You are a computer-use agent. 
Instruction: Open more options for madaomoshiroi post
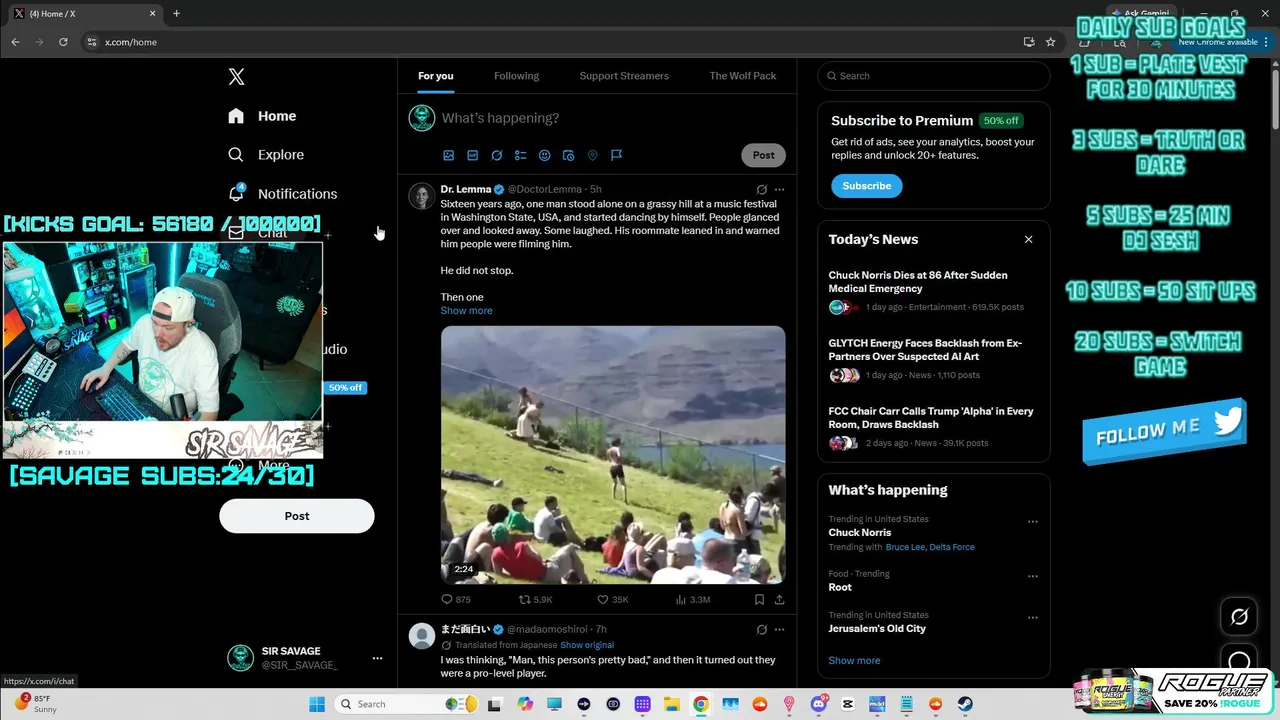(x=780, y=630)
